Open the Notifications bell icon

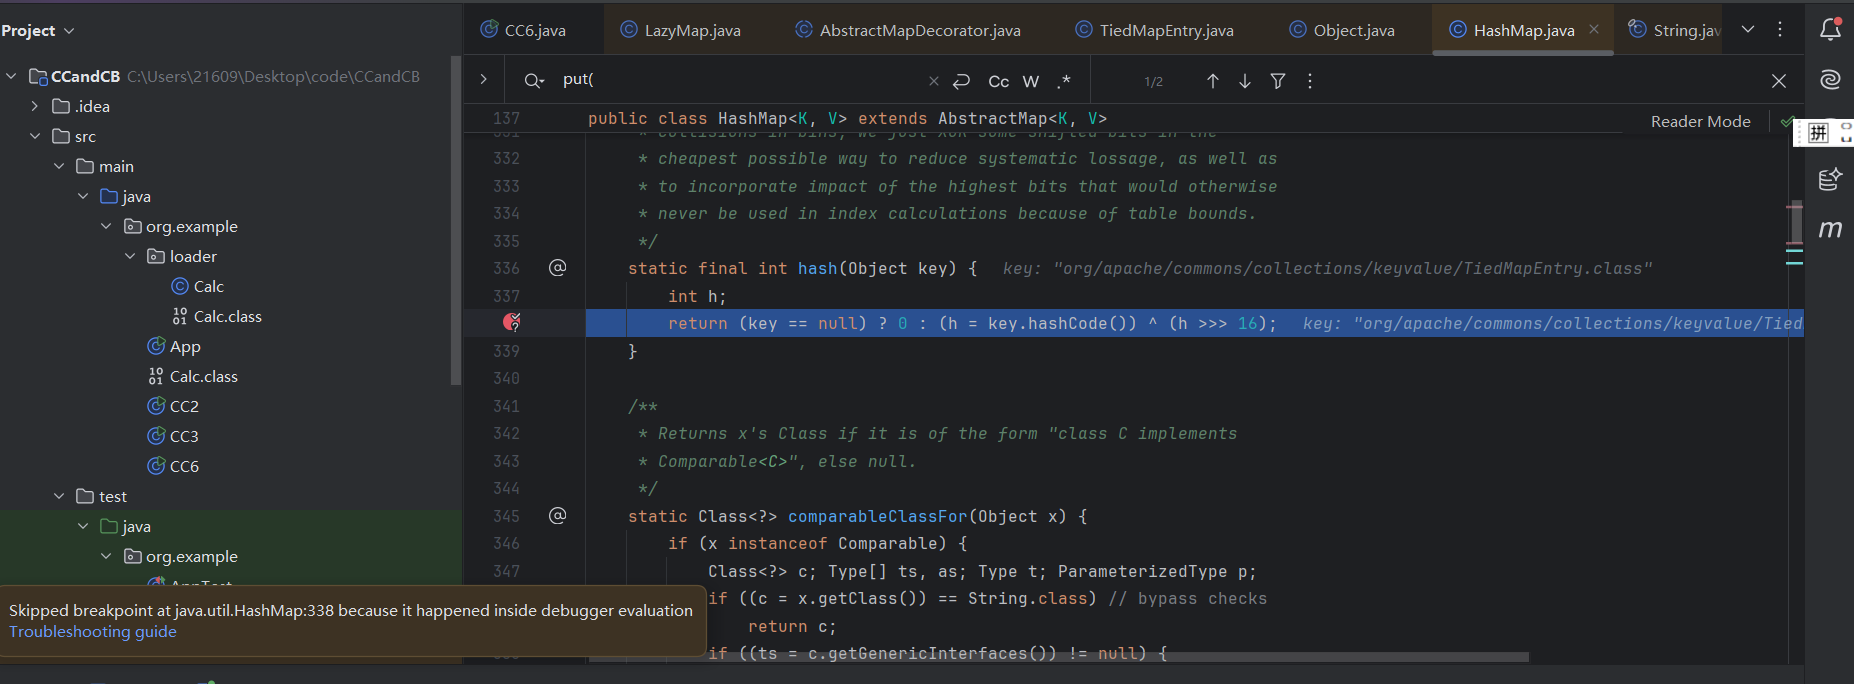[1830, 29]
